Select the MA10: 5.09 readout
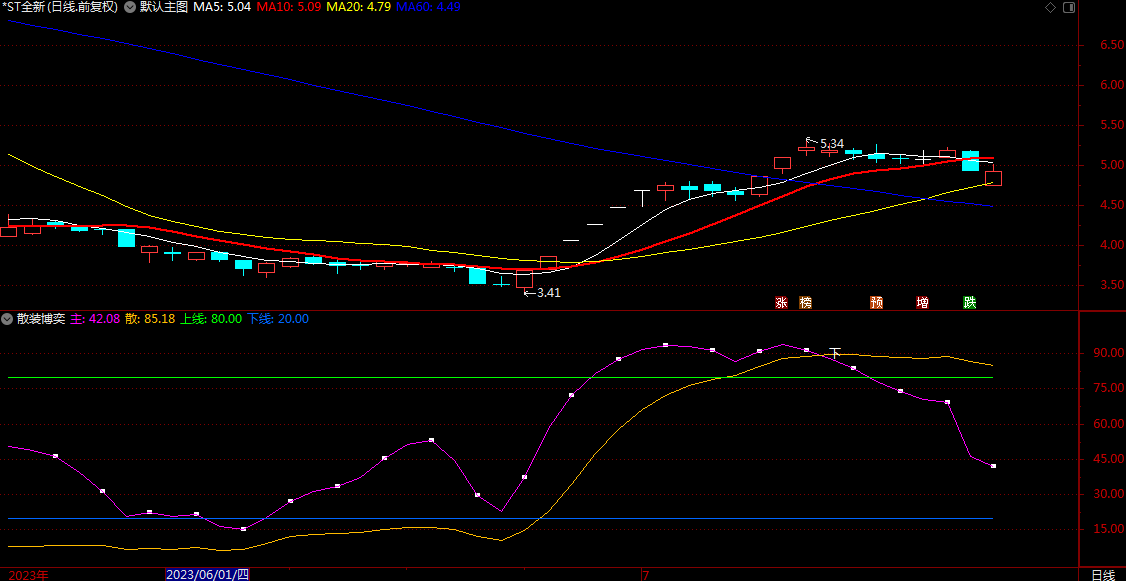This screenshot has height=581, width=1126. click(289, 7)
